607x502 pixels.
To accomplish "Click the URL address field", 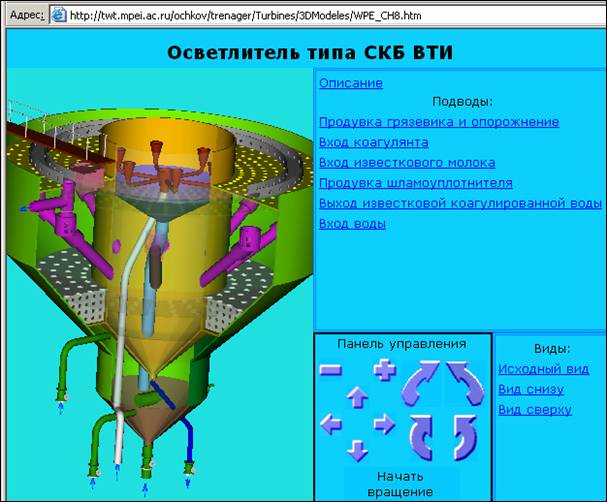I will point(329,16).
